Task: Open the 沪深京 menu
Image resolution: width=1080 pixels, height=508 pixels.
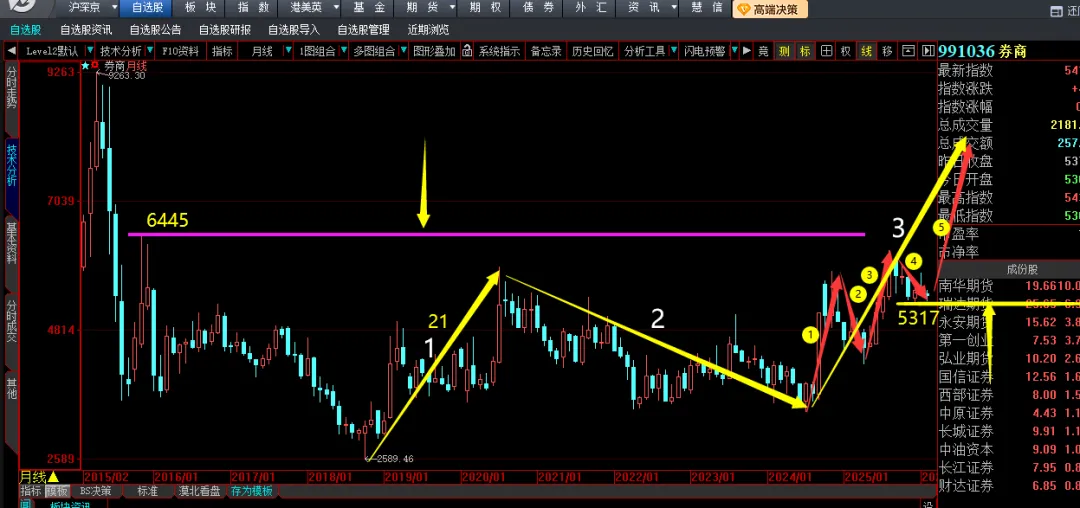Action: pos(83,8)
